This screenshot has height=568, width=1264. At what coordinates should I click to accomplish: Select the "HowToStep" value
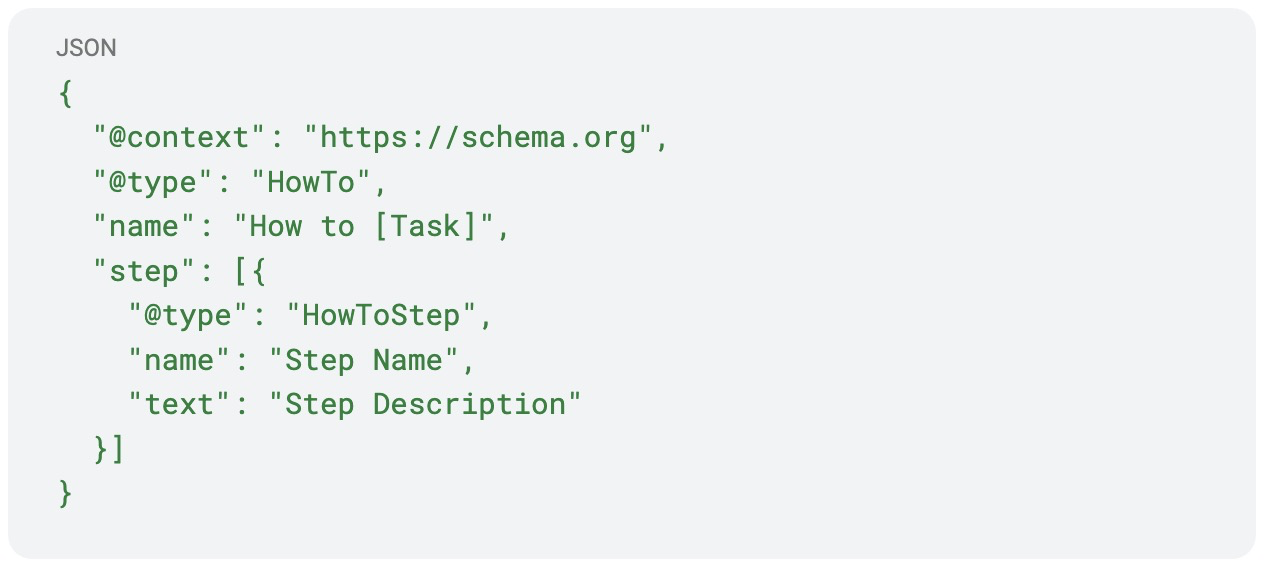click(x=380, y=316)
